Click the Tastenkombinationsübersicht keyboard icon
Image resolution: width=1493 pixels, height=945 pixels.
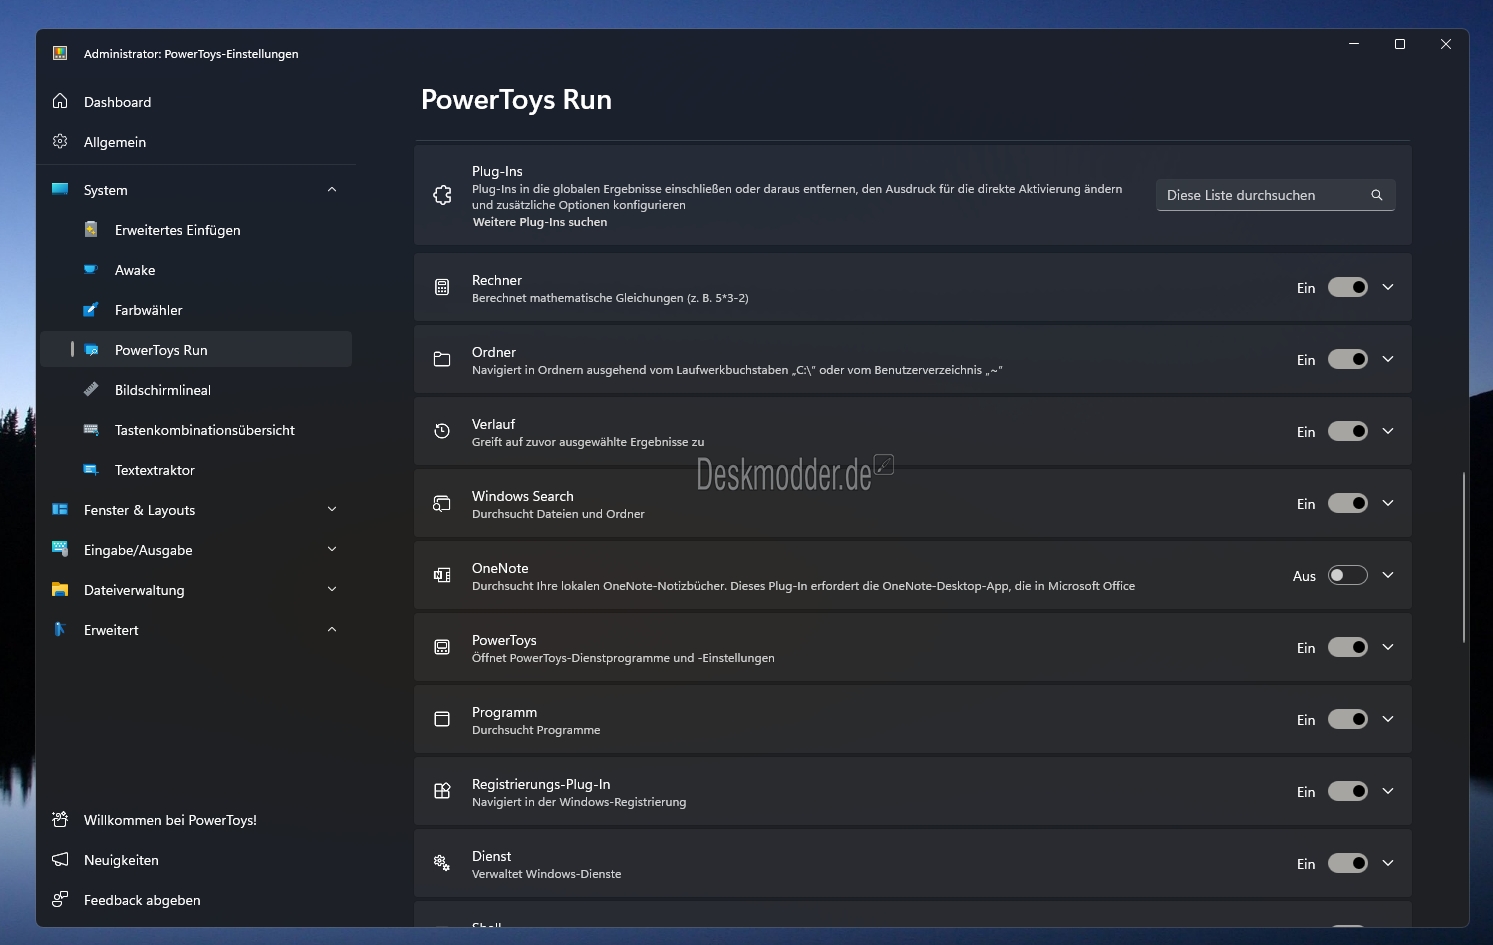pyautogui.click(x=91, y=429)
